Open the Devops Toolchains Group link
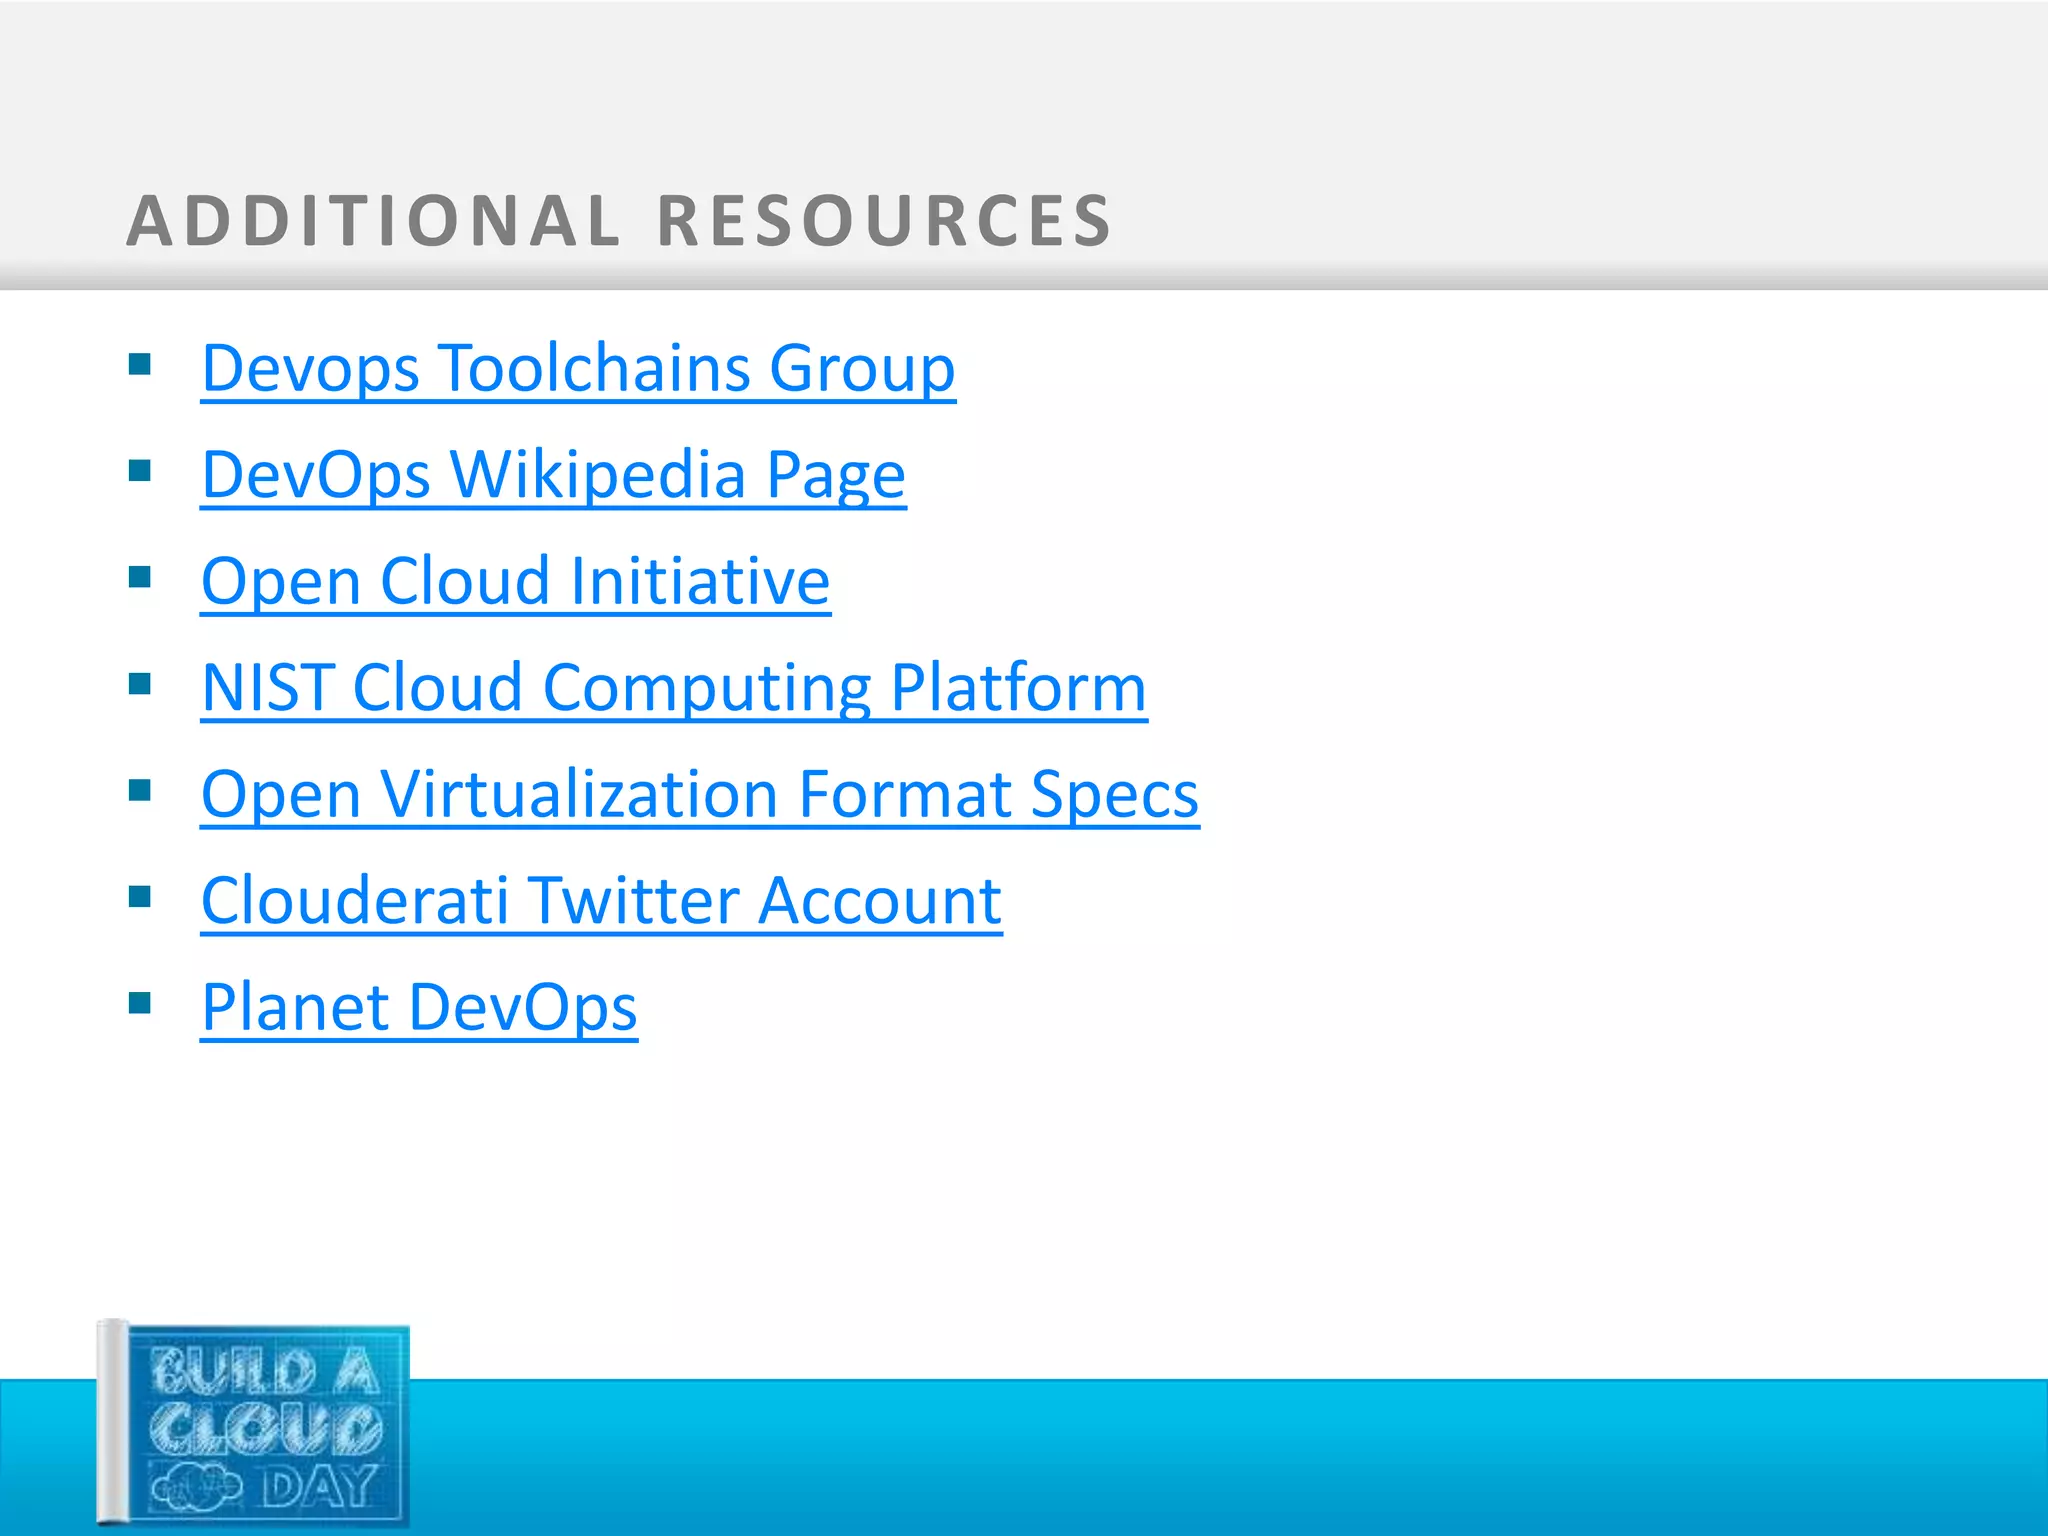 (578, 369)
